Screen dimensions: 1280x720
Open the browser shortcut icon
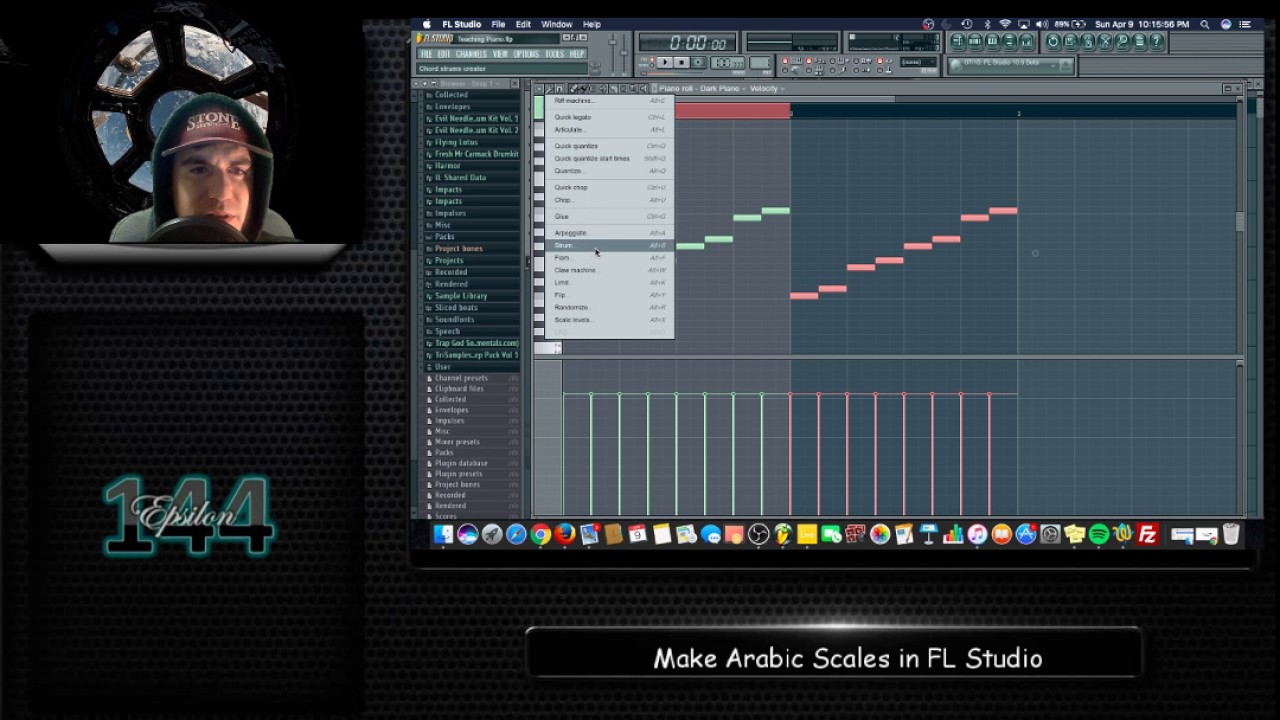coord(1010,41)
